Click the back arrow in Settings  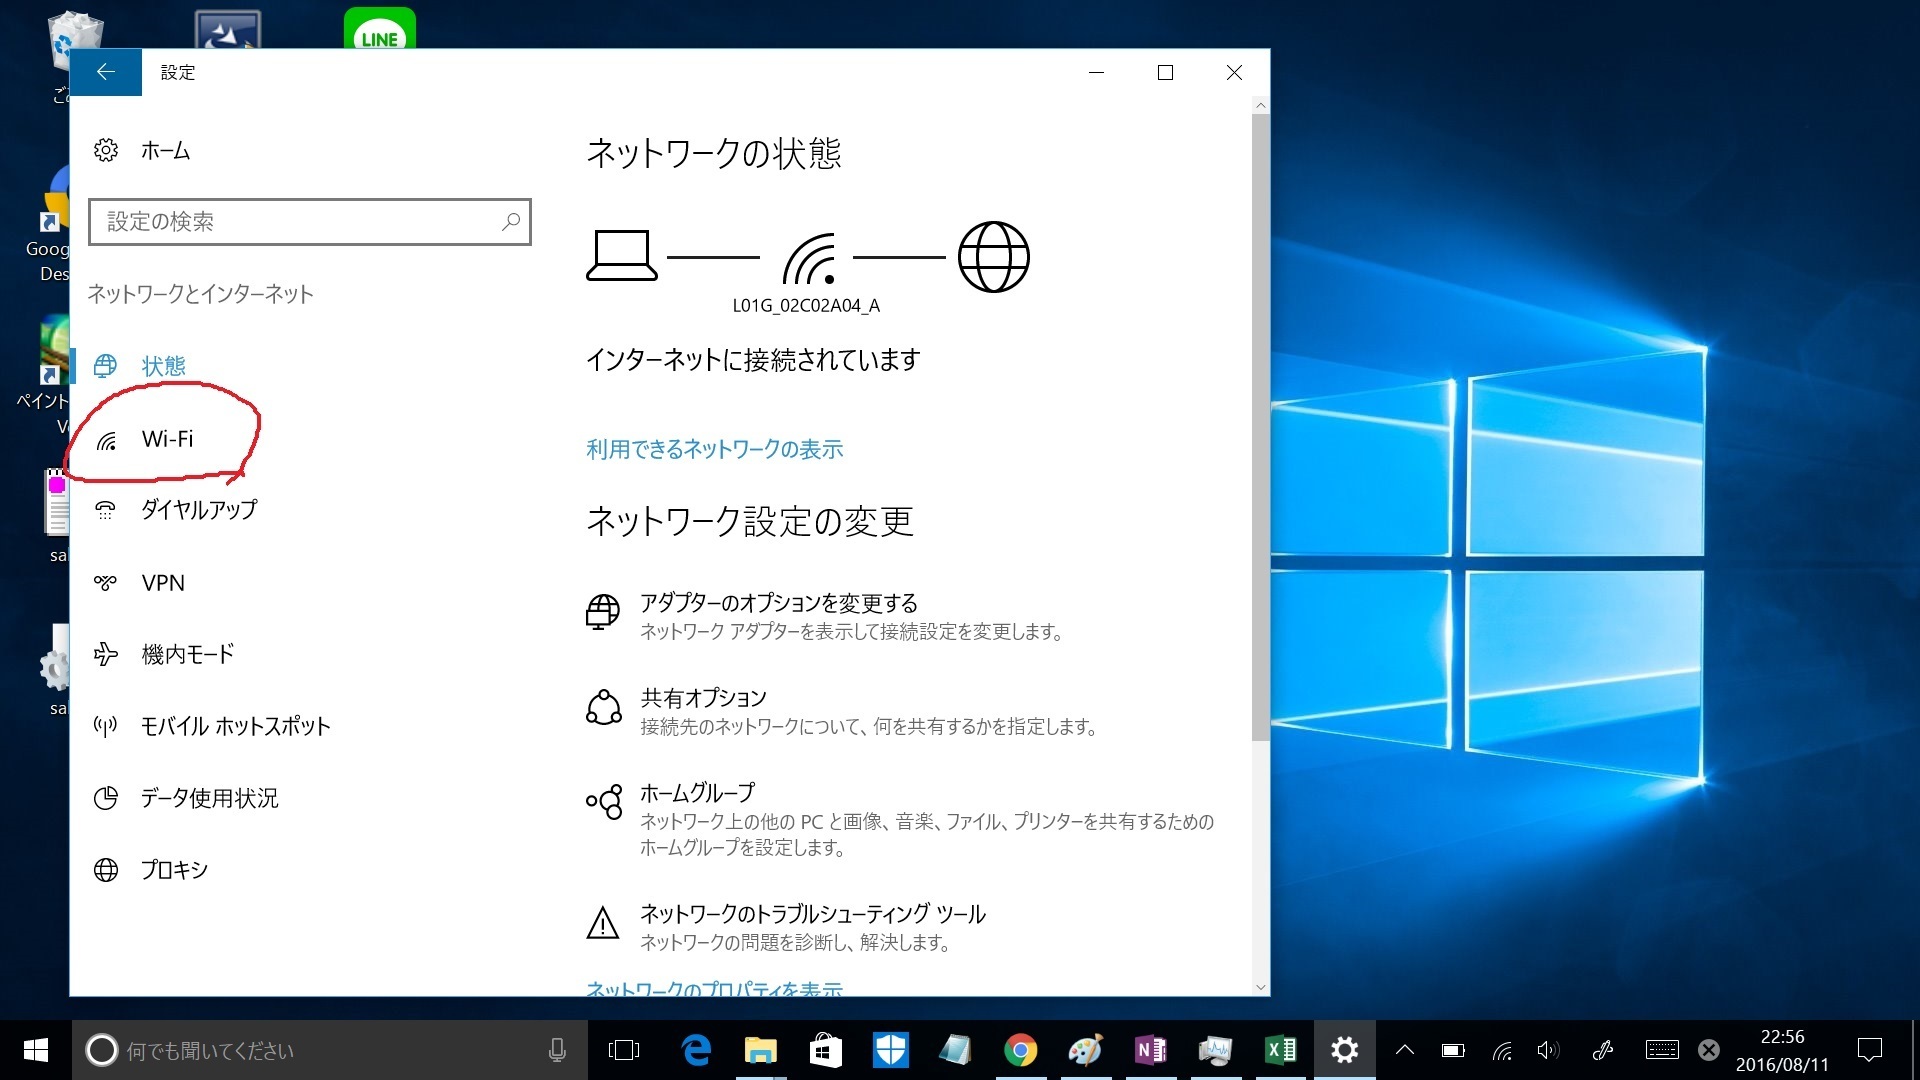[x=106, y=72]
